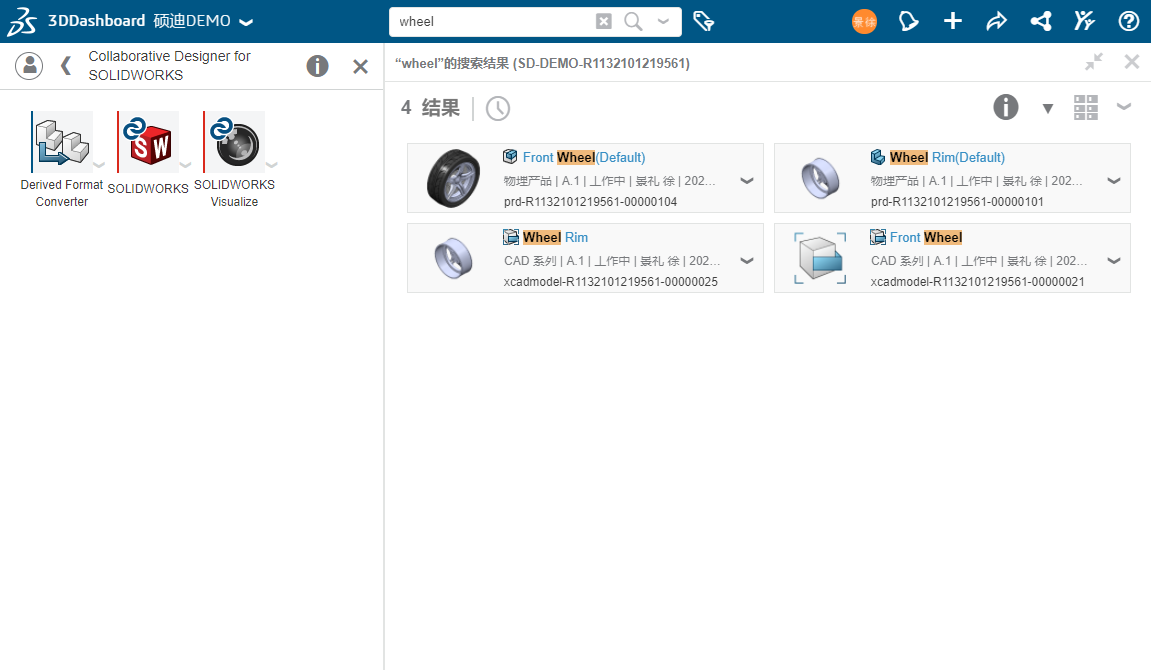Show recent search history clock icon
Viewport: 1151px width, 670px height.
pyautogui.click(x=498, y=108)
